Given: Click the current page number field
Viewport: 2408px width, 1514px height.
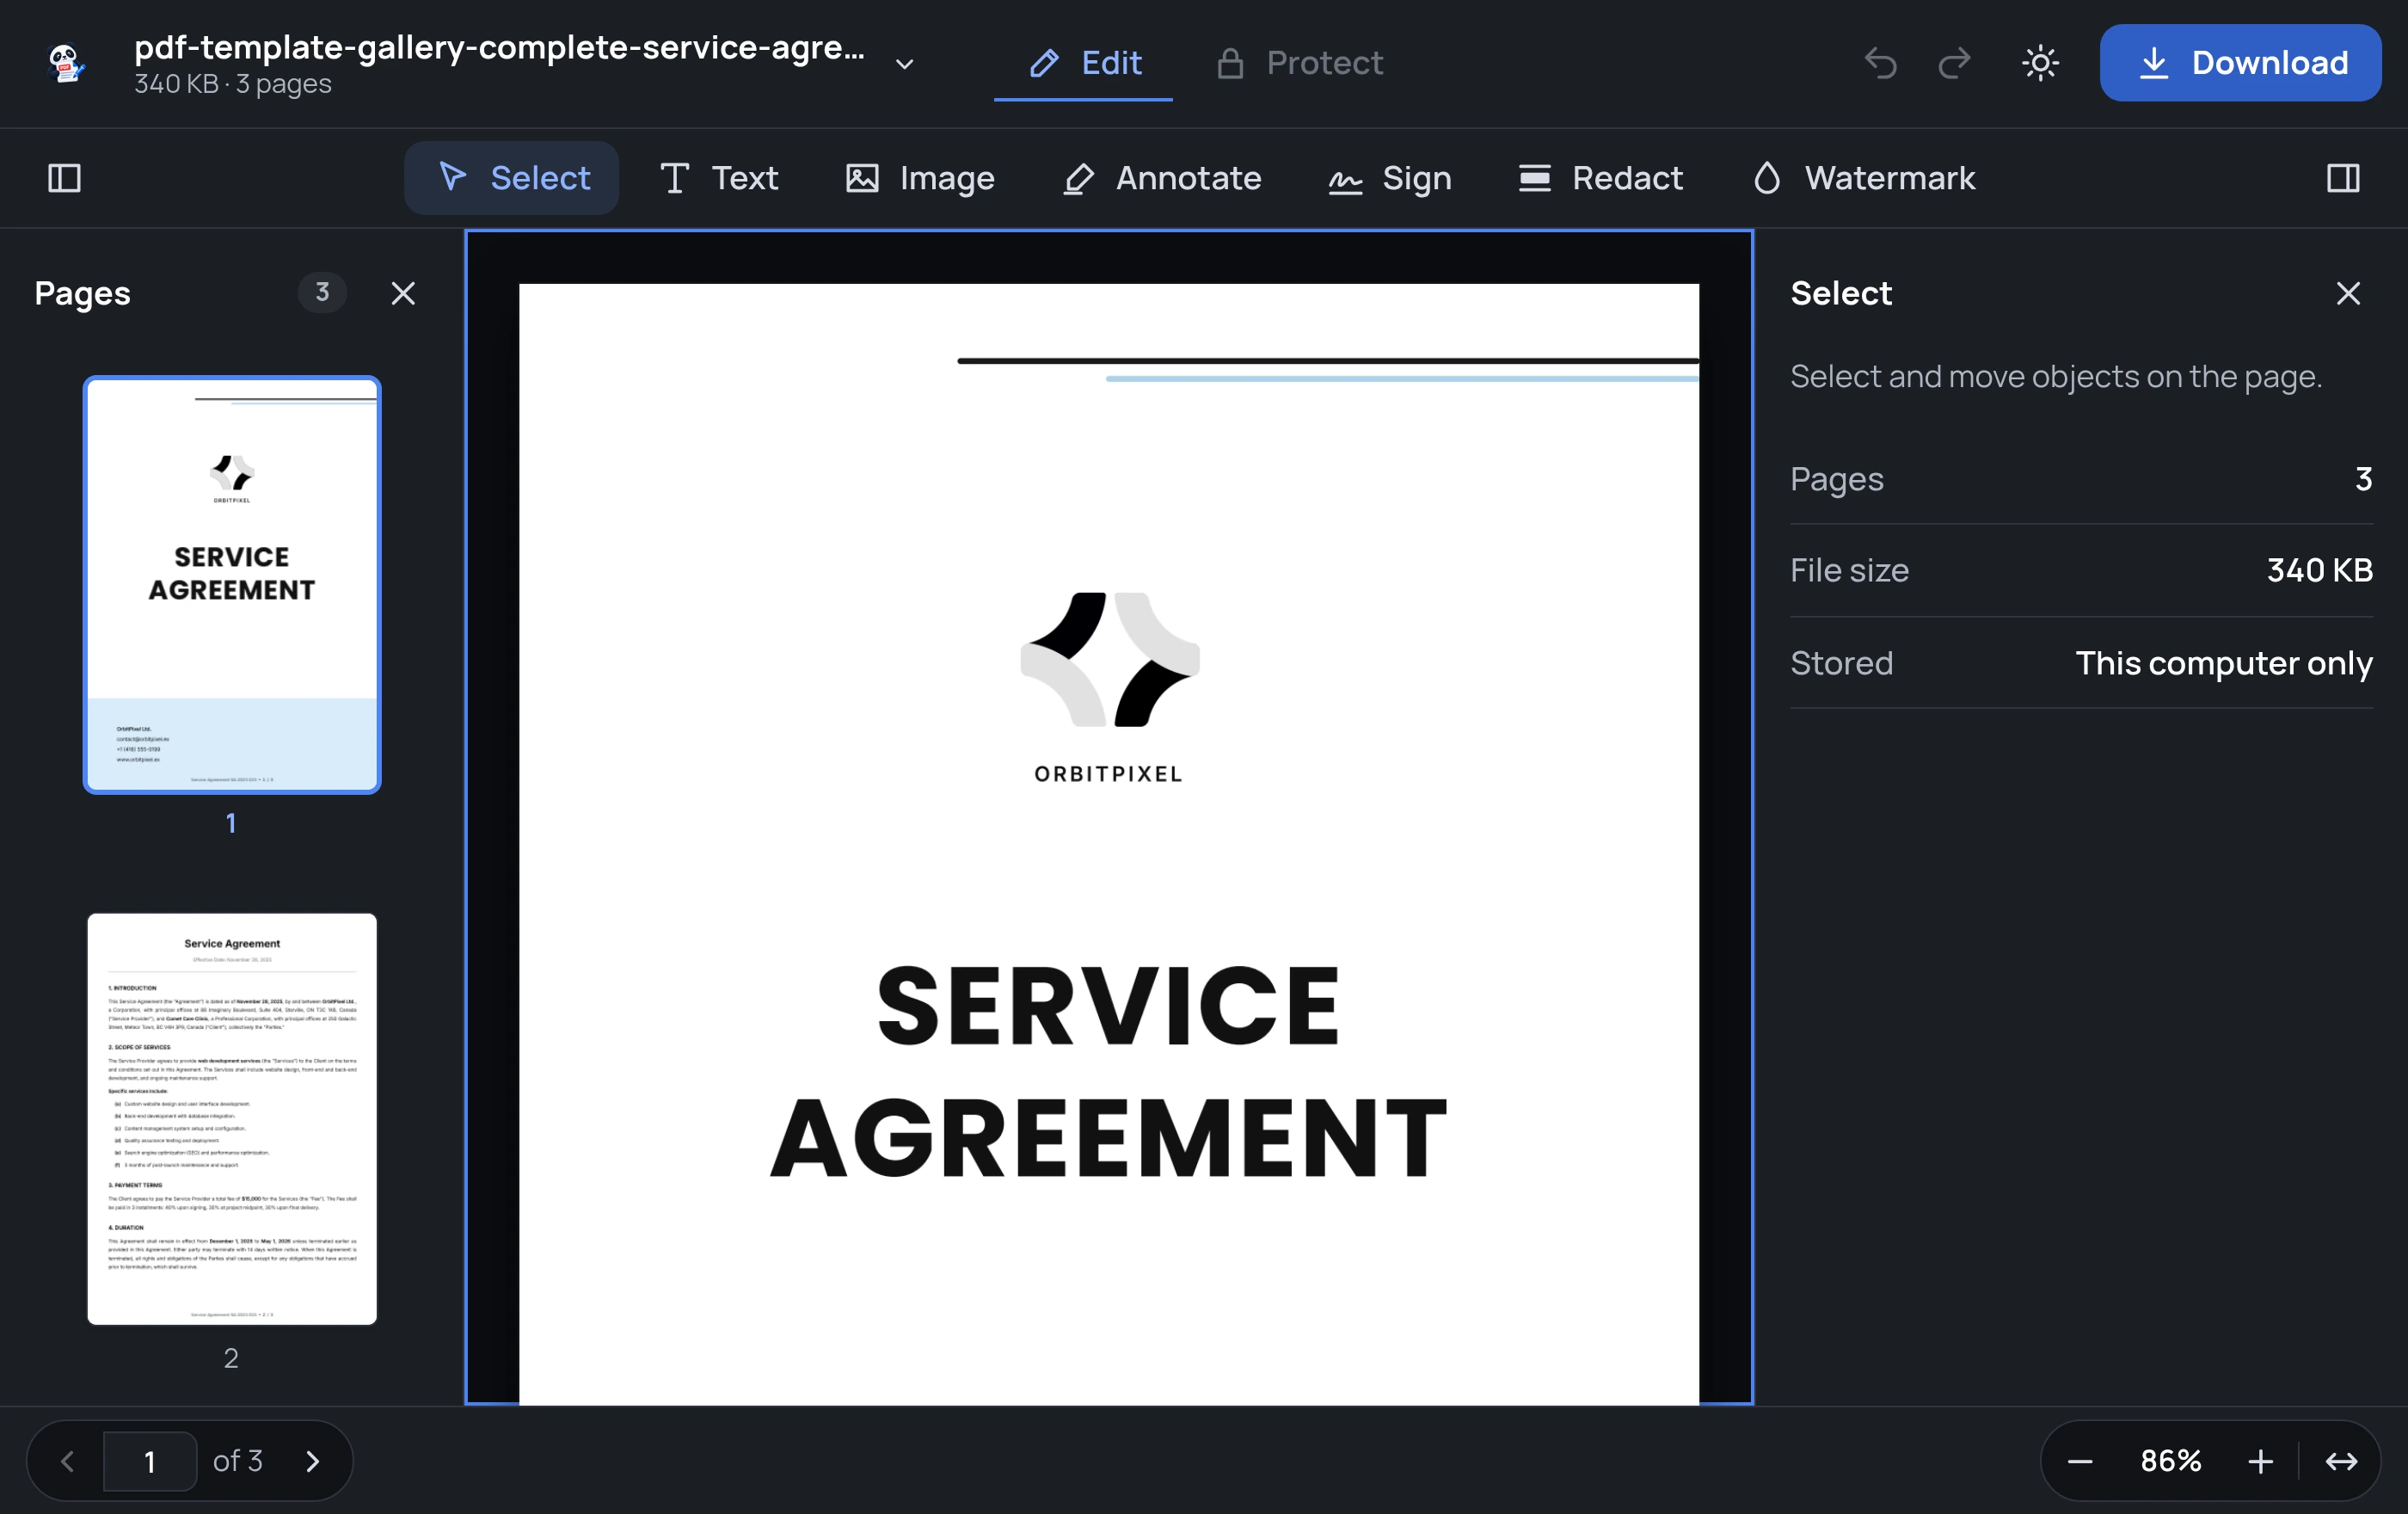Looking at the screenshot, I should coord(150,1461).
